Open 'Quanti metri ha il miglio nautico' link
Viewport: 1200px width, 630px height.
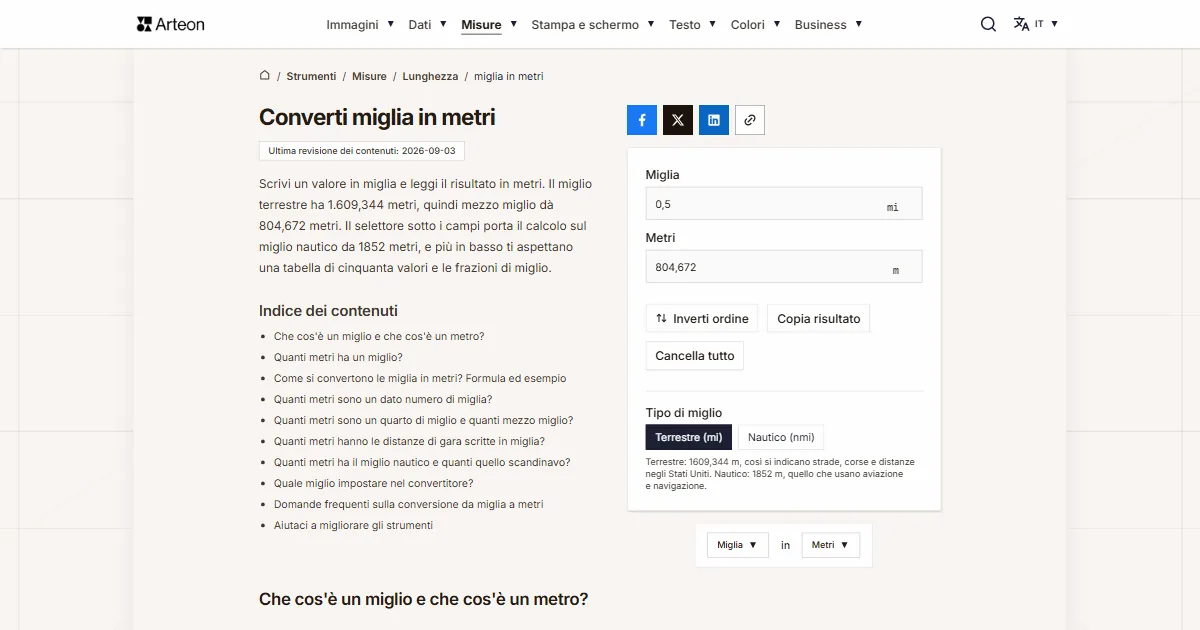(x=422, y=462)
